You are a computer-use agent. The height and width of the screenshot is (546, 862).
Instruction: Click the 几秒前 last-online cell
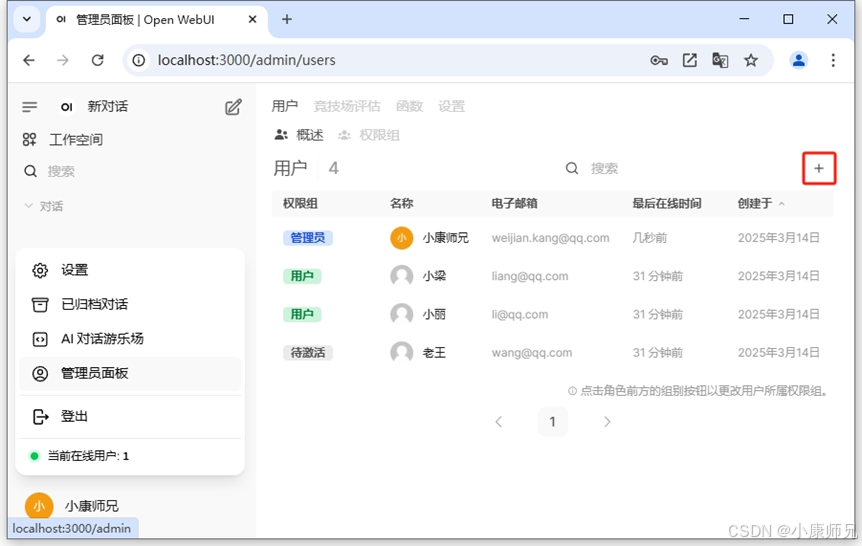[x=649, y=238]
